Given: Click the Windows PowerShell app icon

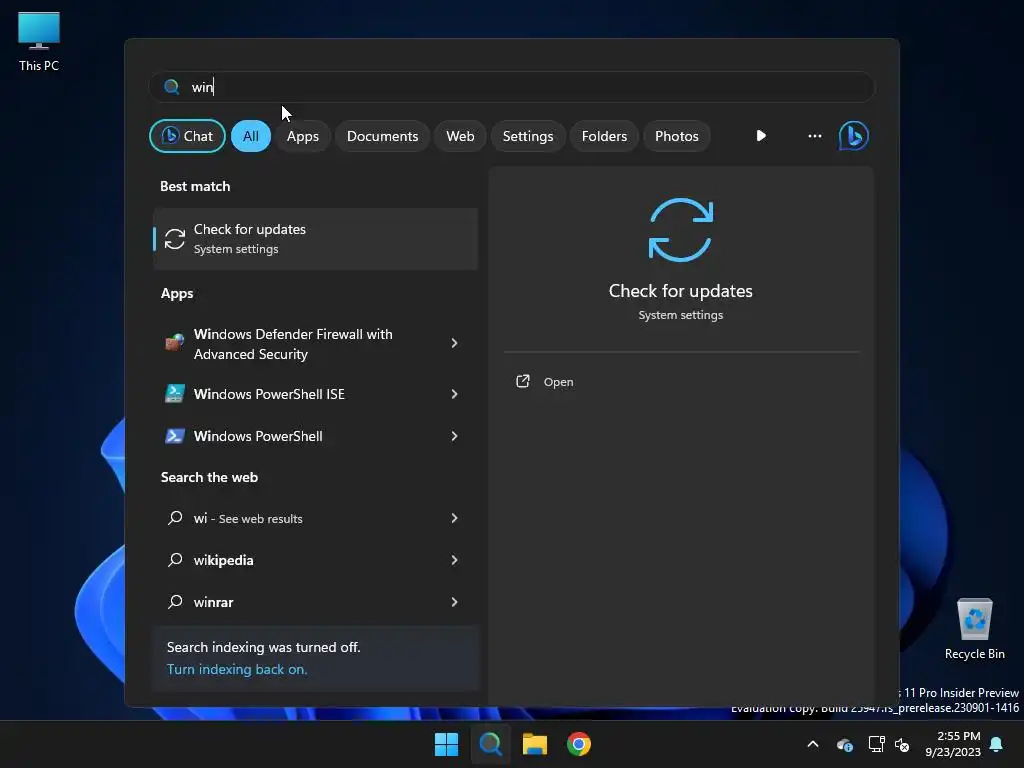Looking at the screenshot, I should [x=174, y=436].
